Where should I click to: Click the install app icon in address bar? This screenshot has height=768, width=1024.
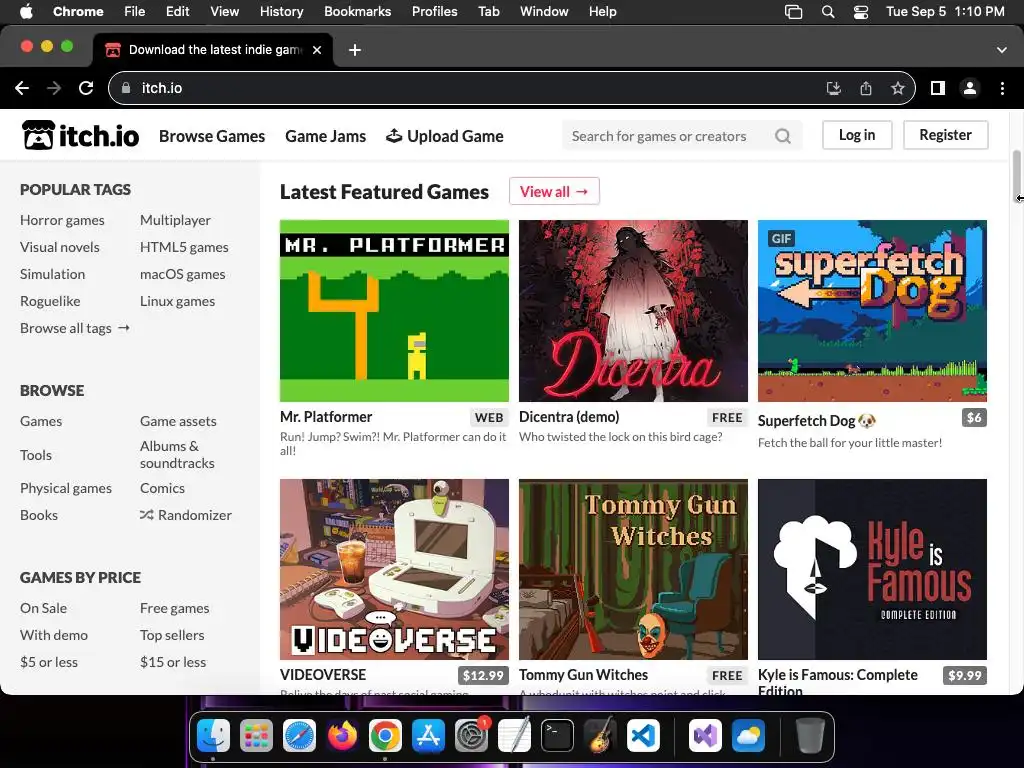(833, 88)
